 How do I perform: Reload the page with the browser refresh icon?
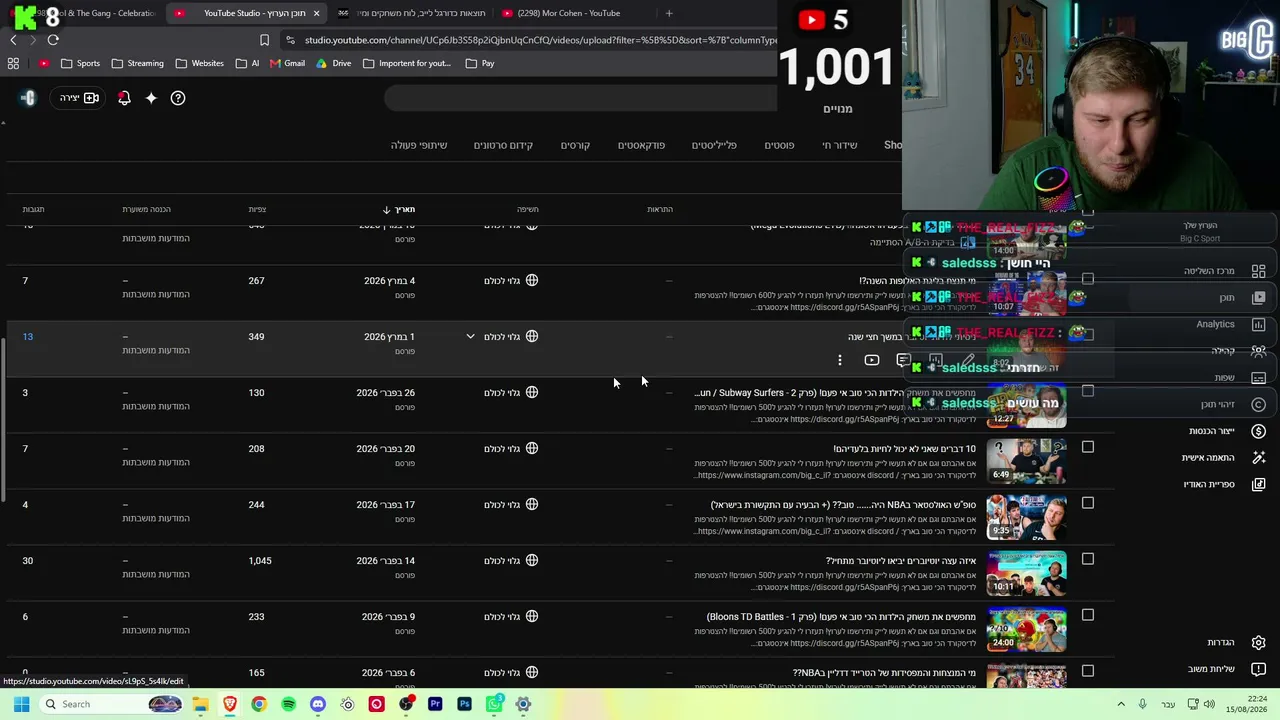pos(53,40)
